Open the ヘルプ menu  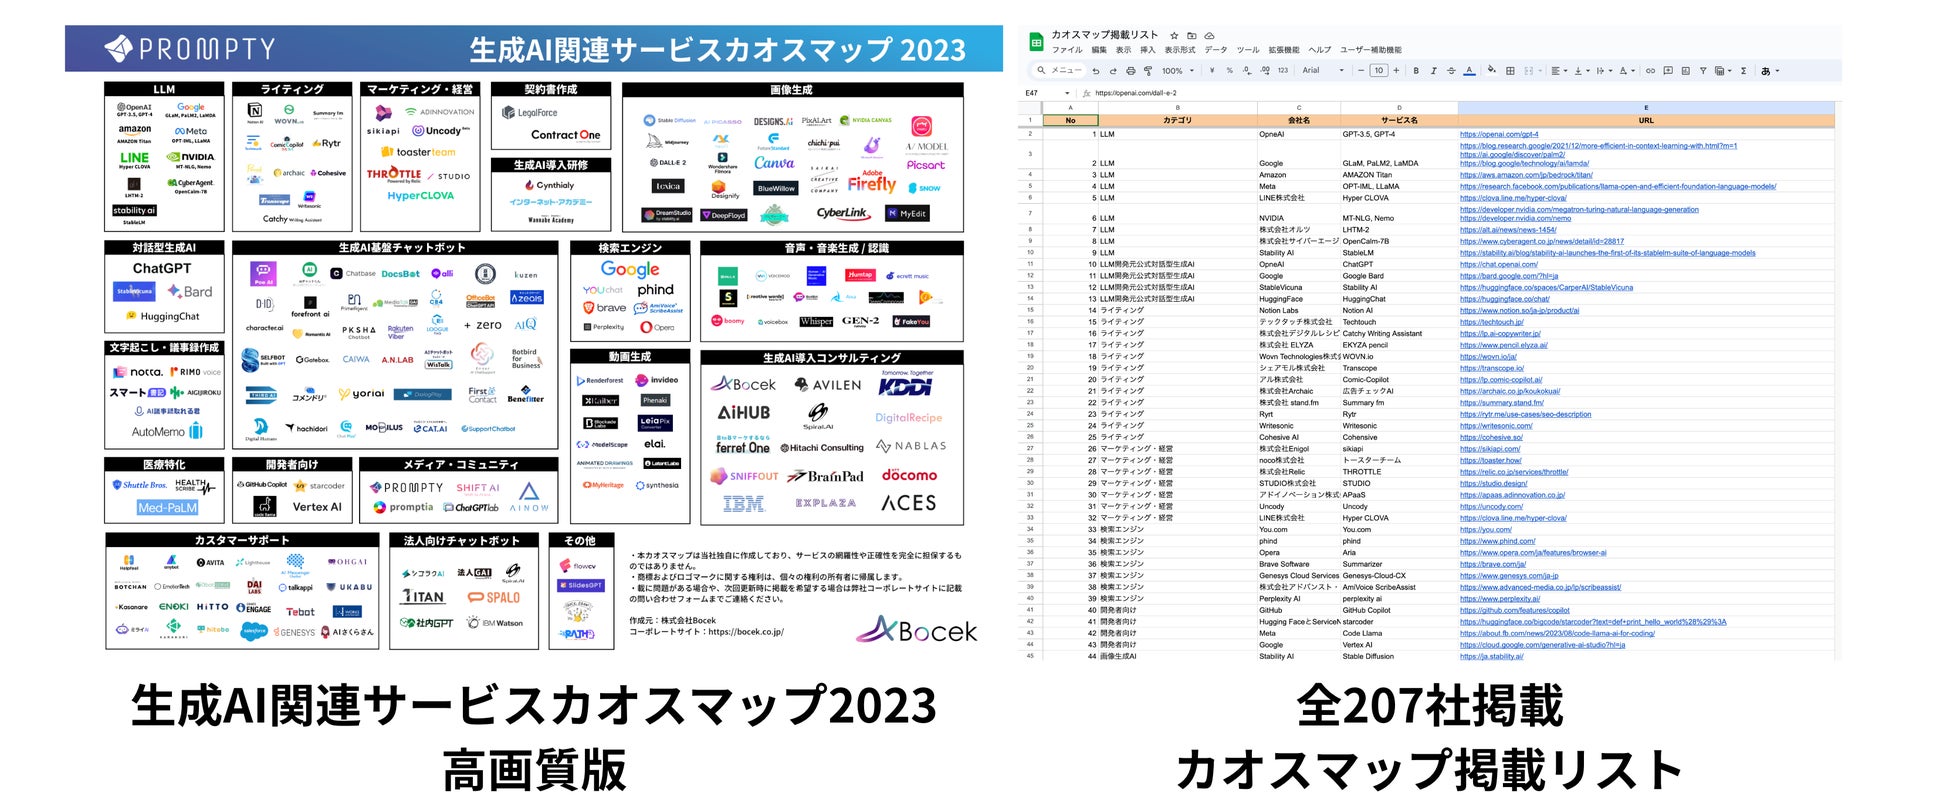(1320, 50)
